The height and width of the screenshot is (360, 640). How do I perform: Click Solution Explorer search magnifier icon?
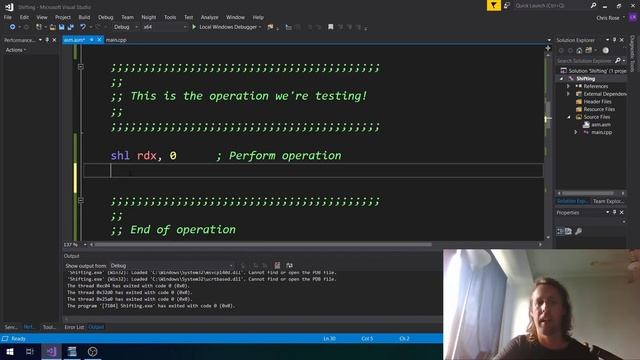tap(618, 60)
